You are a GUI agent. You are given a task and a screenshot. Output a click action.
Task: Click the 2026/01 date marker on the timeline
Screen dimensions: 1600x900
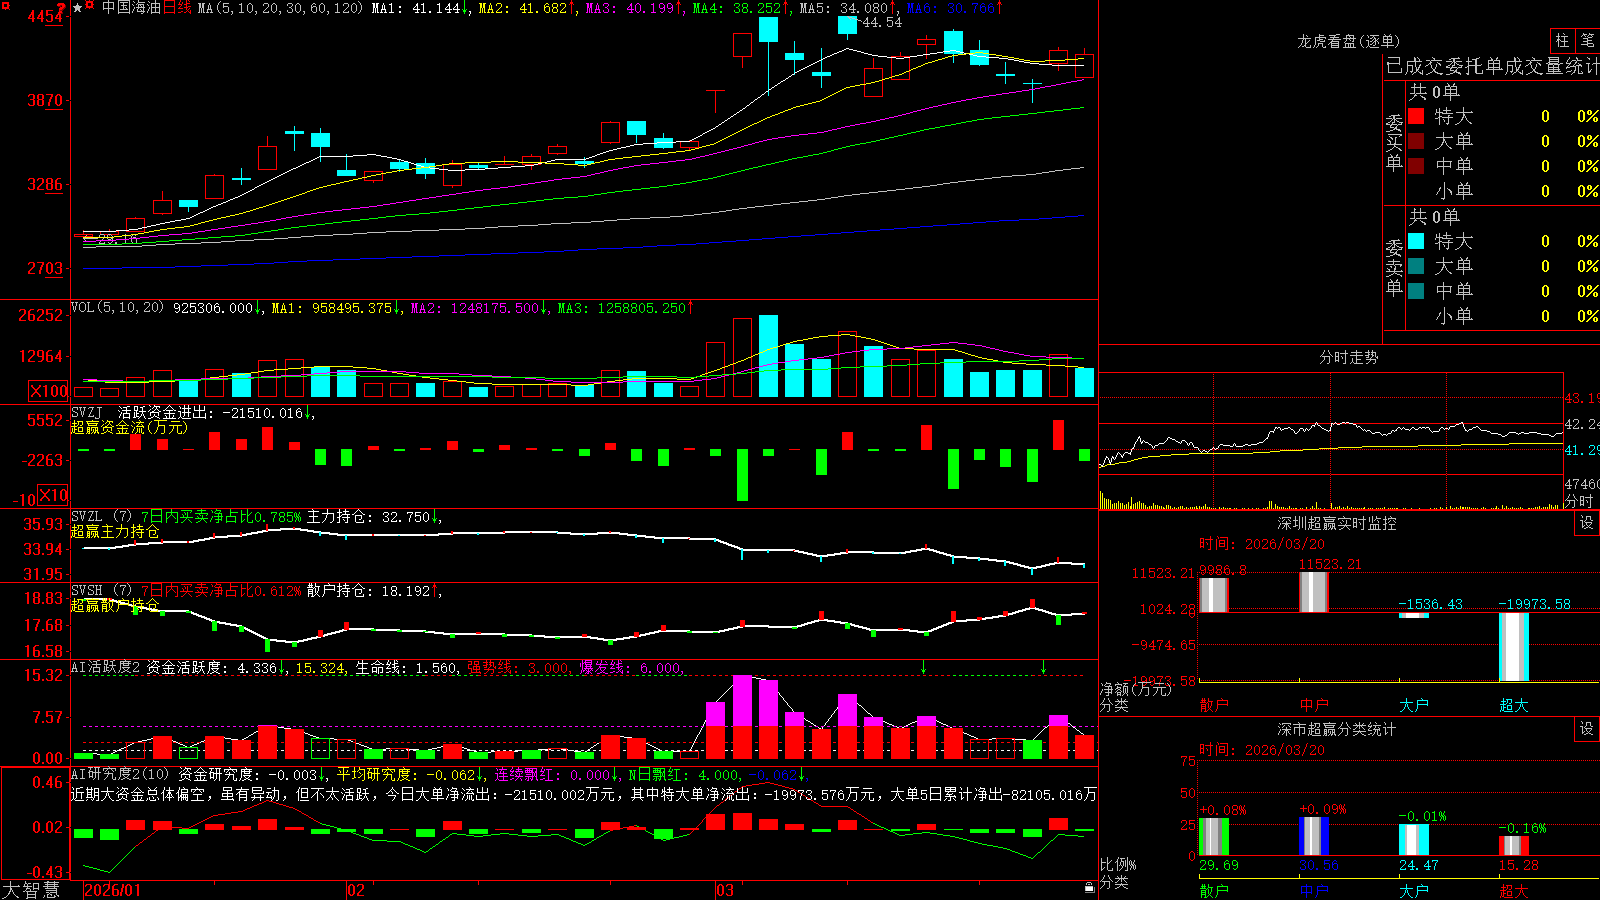[x=113, y=890]
